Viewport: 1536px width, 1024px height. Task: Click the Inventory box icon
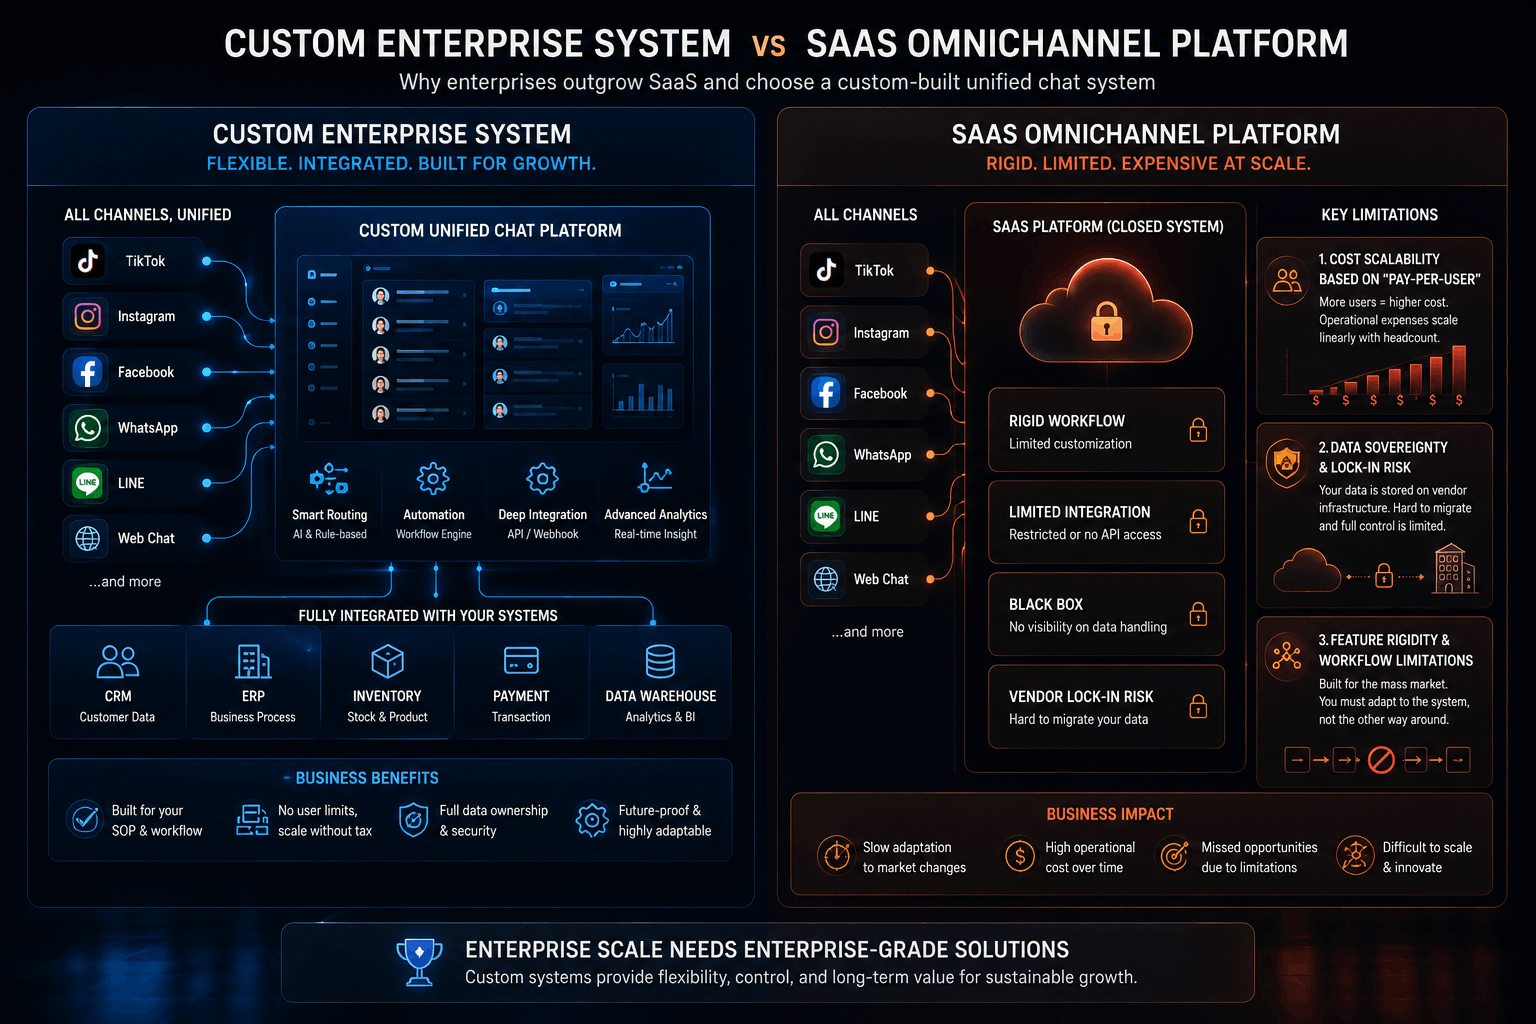click(x=387, y=661)
